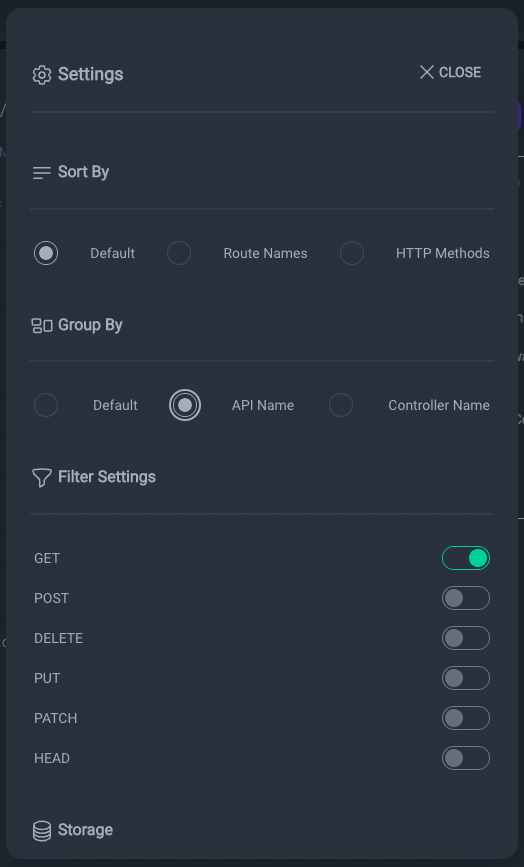Turn on the PUT filter

466,678
